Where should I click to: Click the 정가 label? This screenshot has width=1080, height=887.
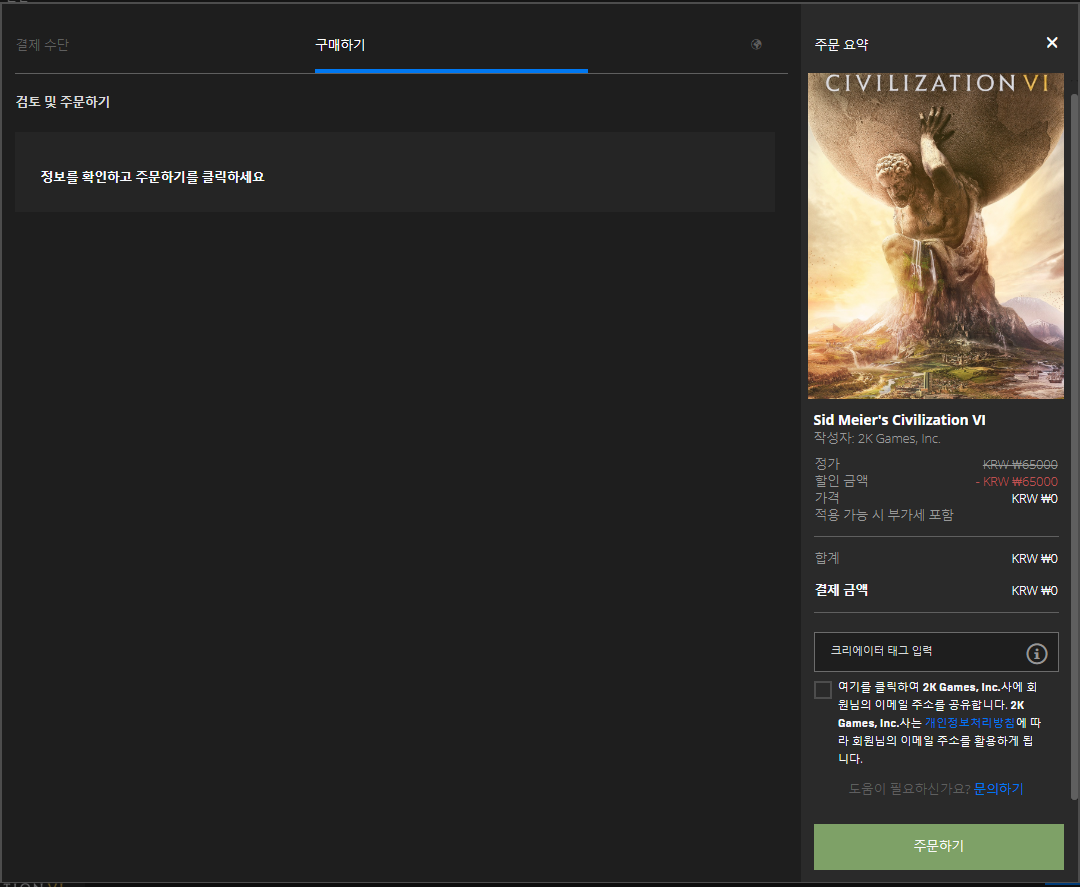click(827, 463)
